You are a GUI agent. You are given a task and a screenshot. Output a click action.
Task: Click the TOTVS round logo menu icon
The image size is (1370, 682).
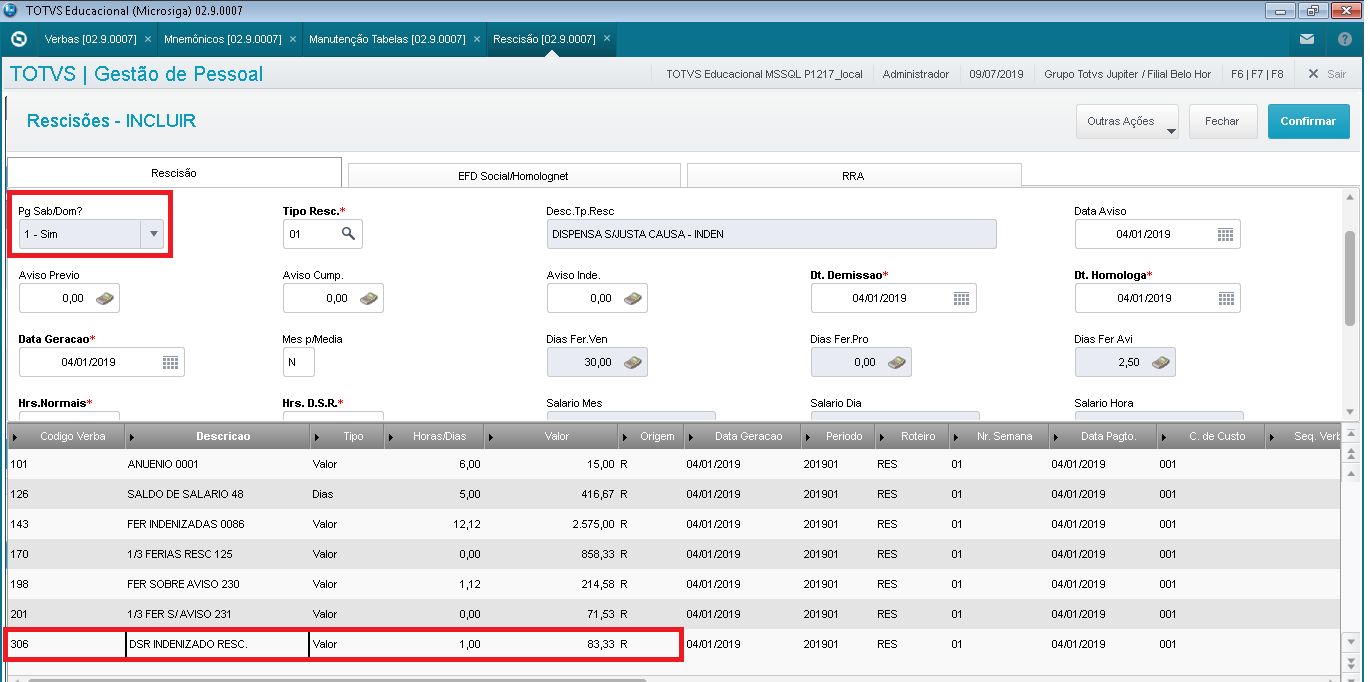click(18, 39)
